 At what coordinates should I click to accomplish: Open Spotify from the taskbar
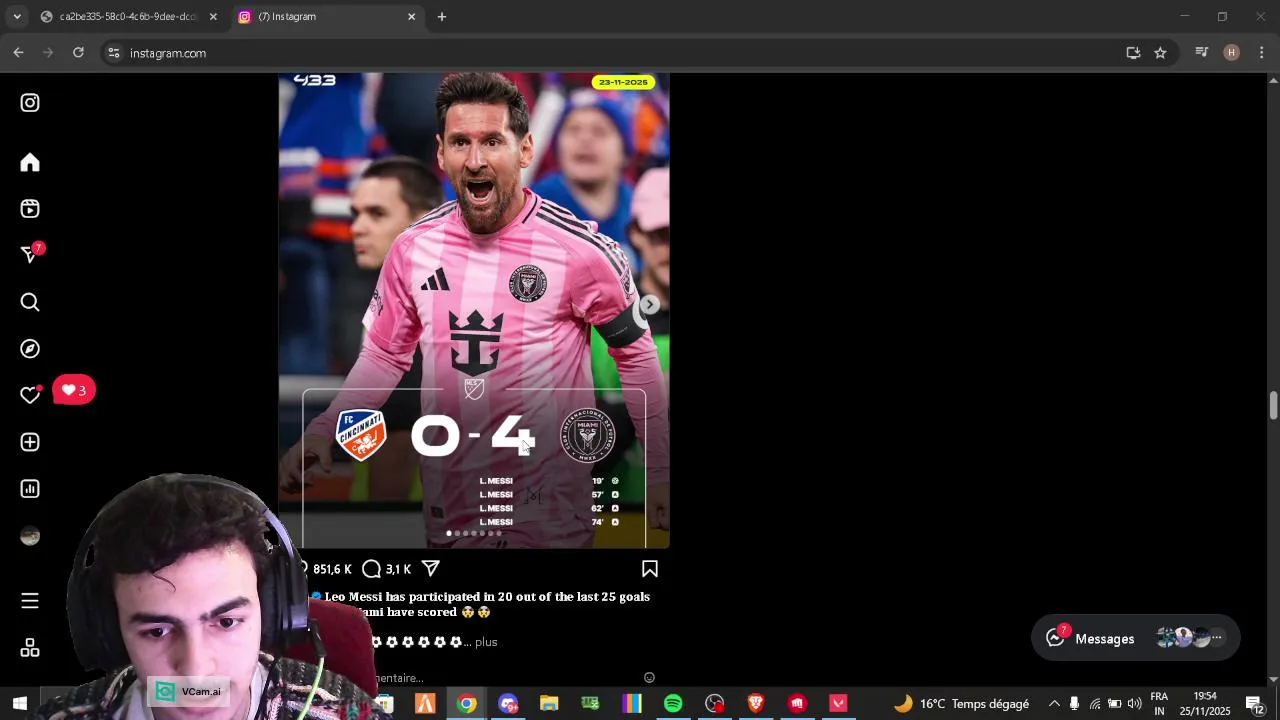click(673, 704)
